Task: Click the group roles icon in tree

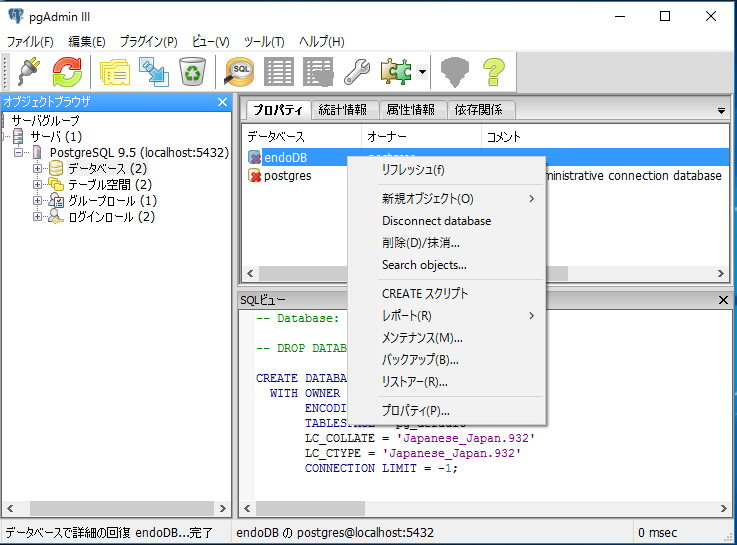Action: click(56, 200)
